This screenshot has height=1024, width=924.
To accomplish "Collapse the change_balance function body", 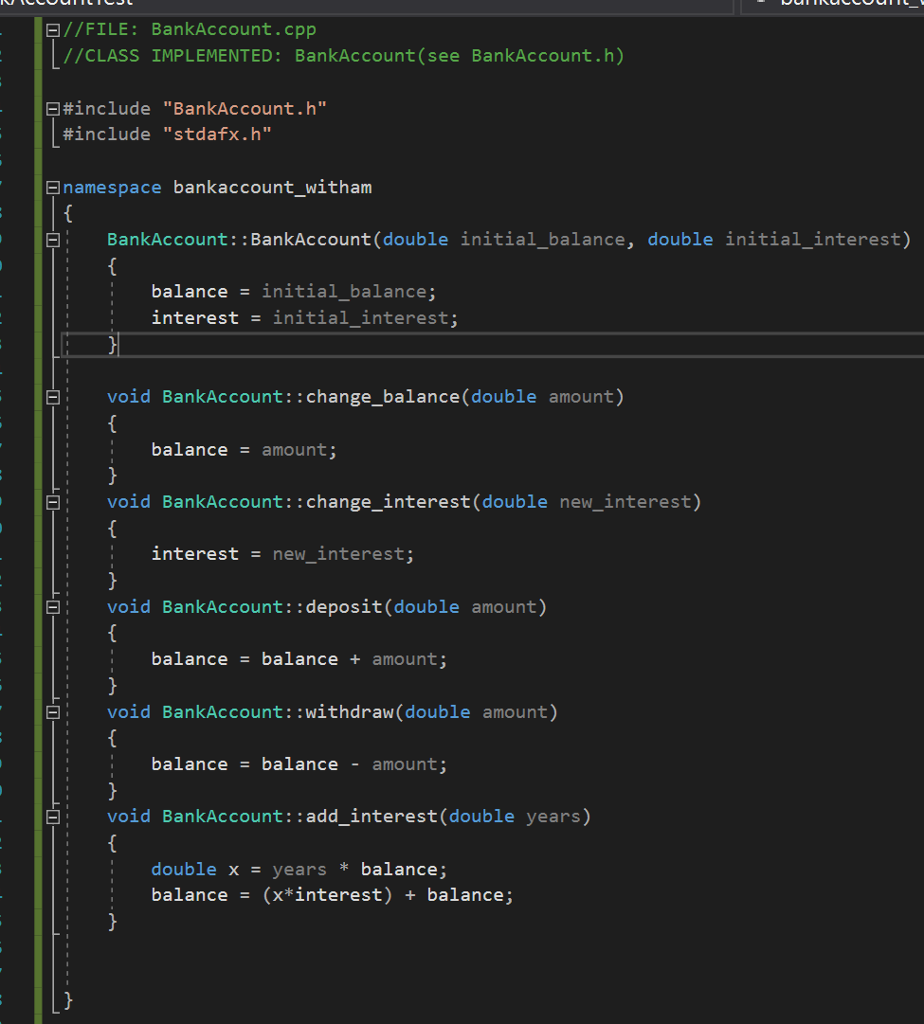I will point(51,396).
